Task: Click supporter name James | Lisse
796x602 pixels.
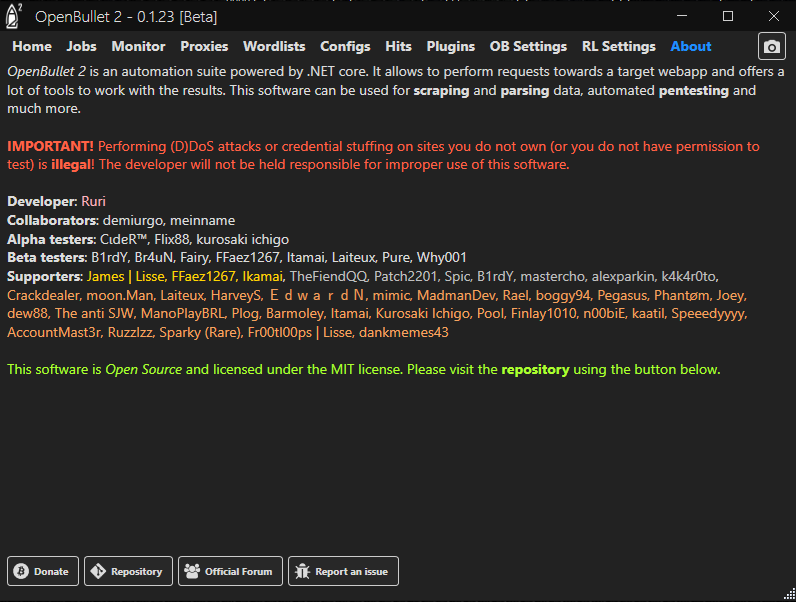Action: (125, 277)
